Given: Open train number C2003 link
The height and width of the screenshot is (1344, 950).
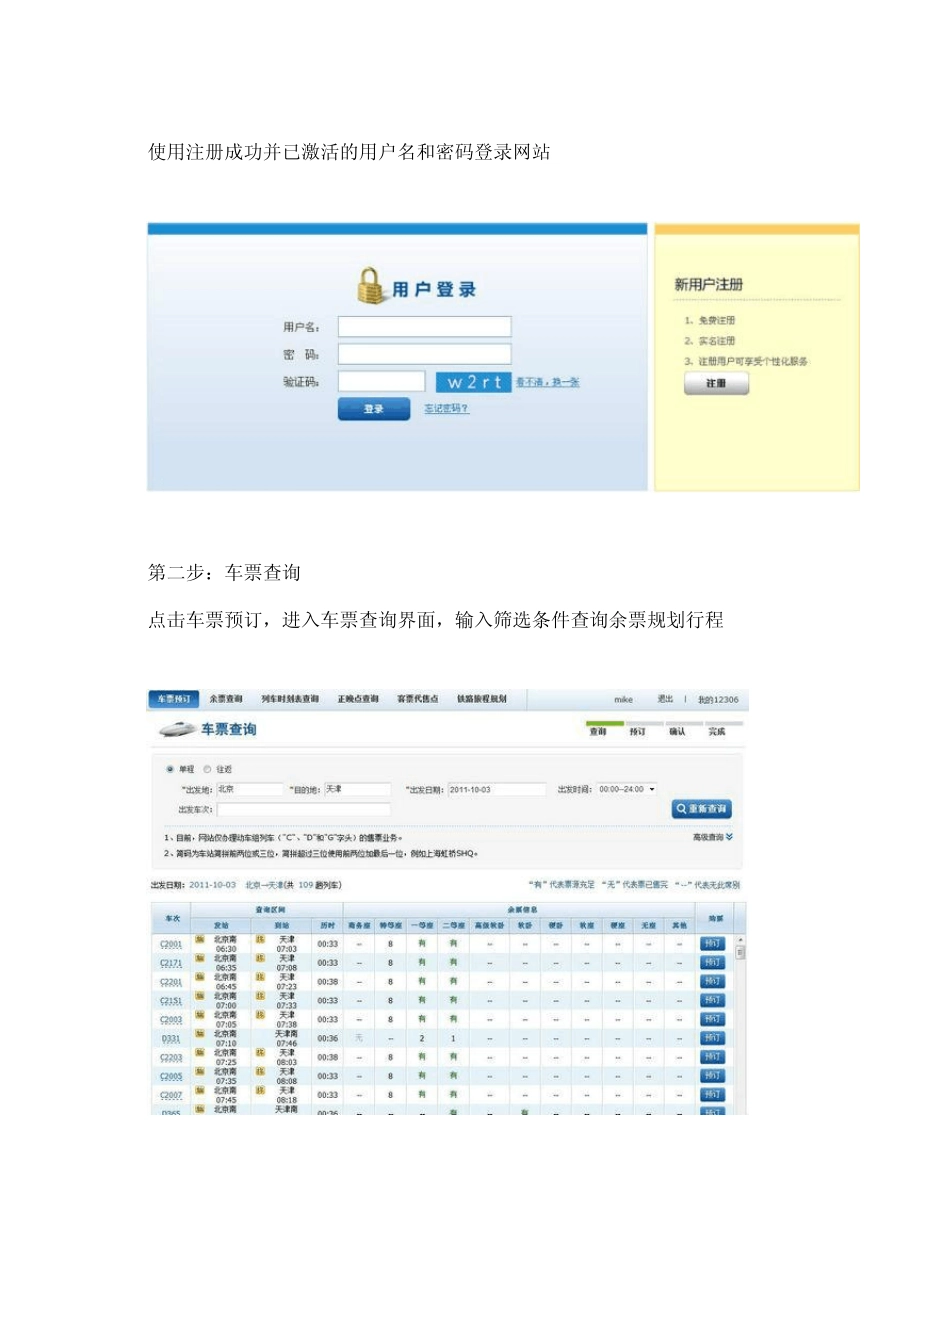Looking at the screenshot, I should click(x=171, y=1020).
